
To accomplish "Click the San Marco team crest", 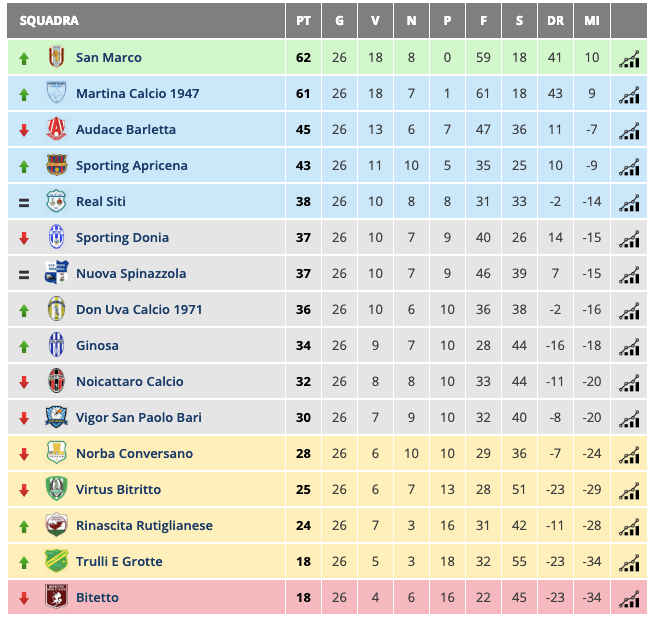I will click(56, 58).
